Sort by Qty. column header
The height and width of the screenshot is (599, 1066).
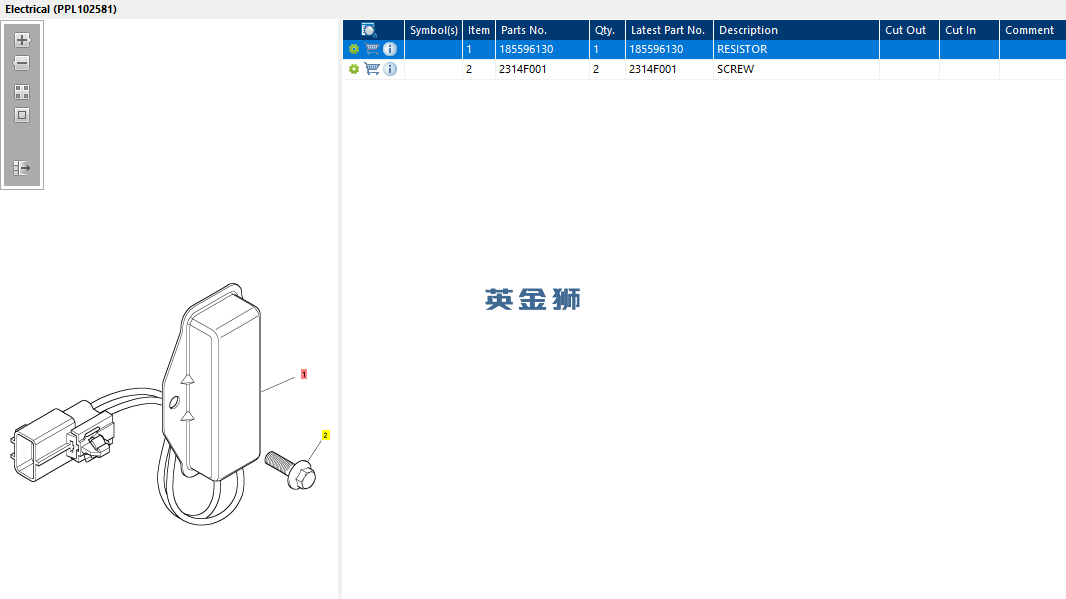607,30
